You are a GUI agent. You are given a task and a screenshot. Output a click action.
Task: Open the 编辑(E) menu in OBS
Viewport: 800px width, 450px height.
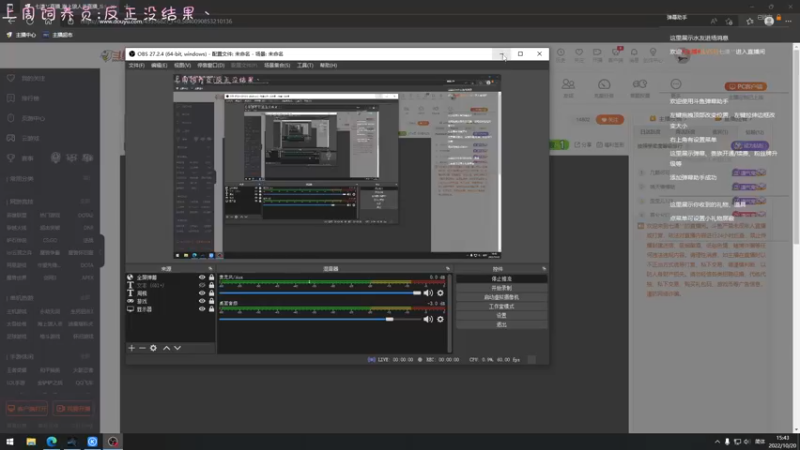click(159, 65)
